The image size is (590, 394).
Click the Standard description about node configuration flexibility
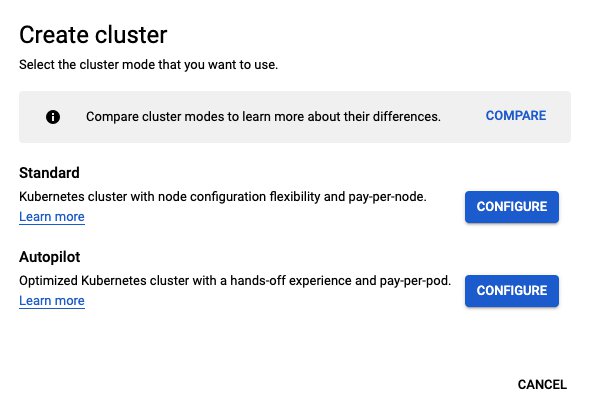[223, 197]
